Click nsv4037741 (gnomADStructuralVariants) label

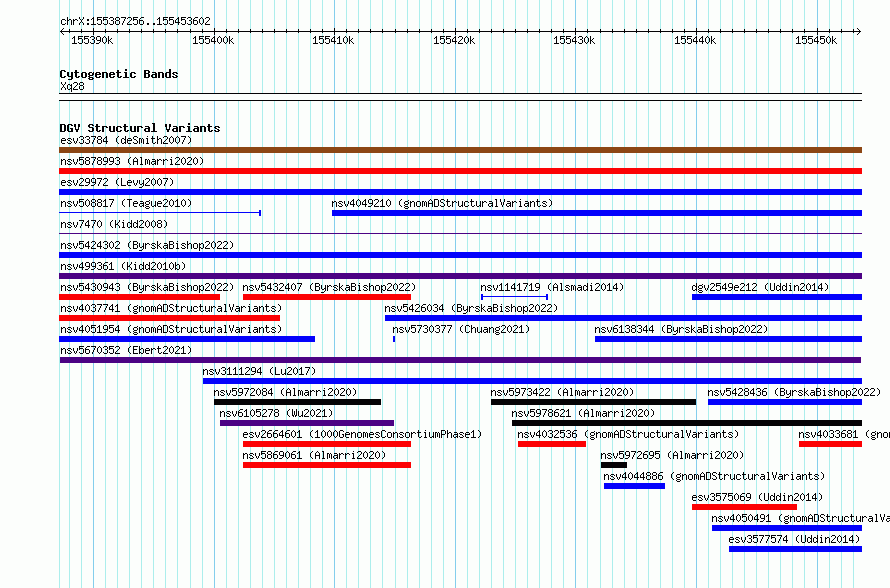coord(171,308)
